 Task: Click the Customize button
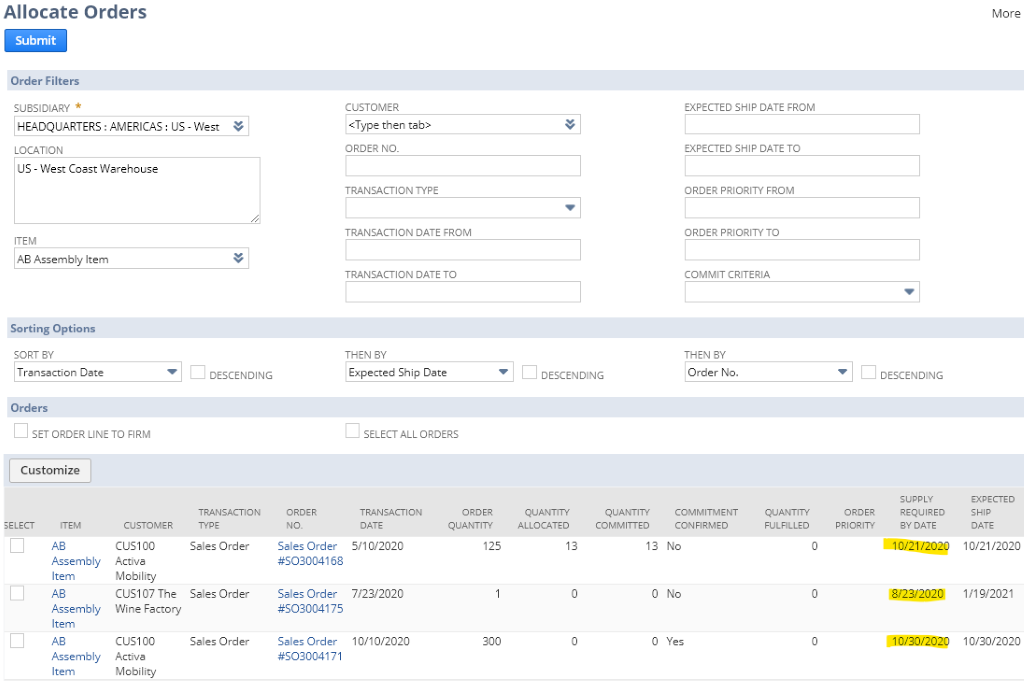[50, 470]
